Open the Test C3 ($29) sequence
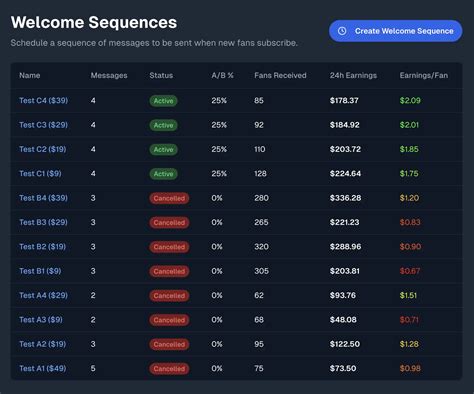The width and height of the screenshot is (474, 394). 43,125
